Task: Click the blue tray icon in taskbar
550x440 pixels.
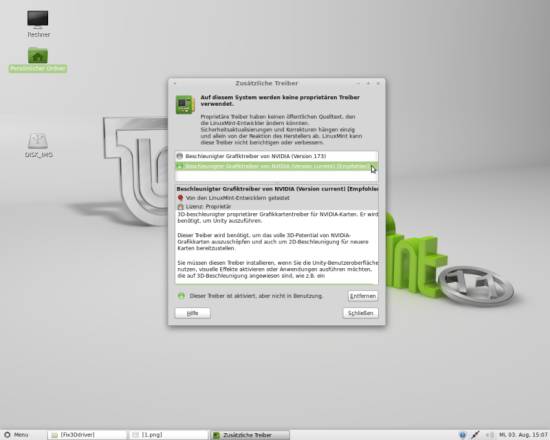Action: pos(462,435)
